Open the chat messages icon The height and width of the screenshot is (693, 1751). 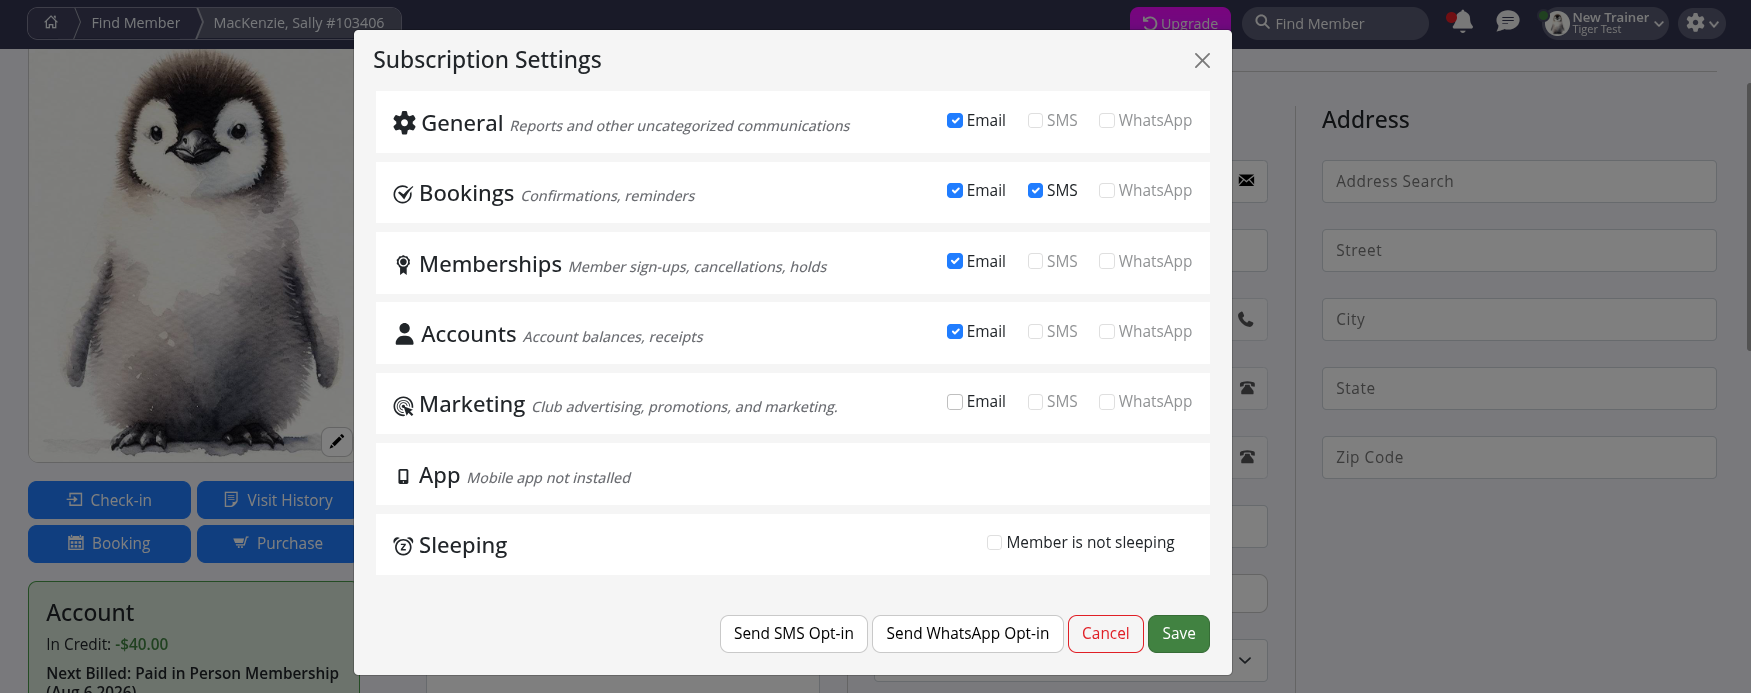coord(1507,22)
